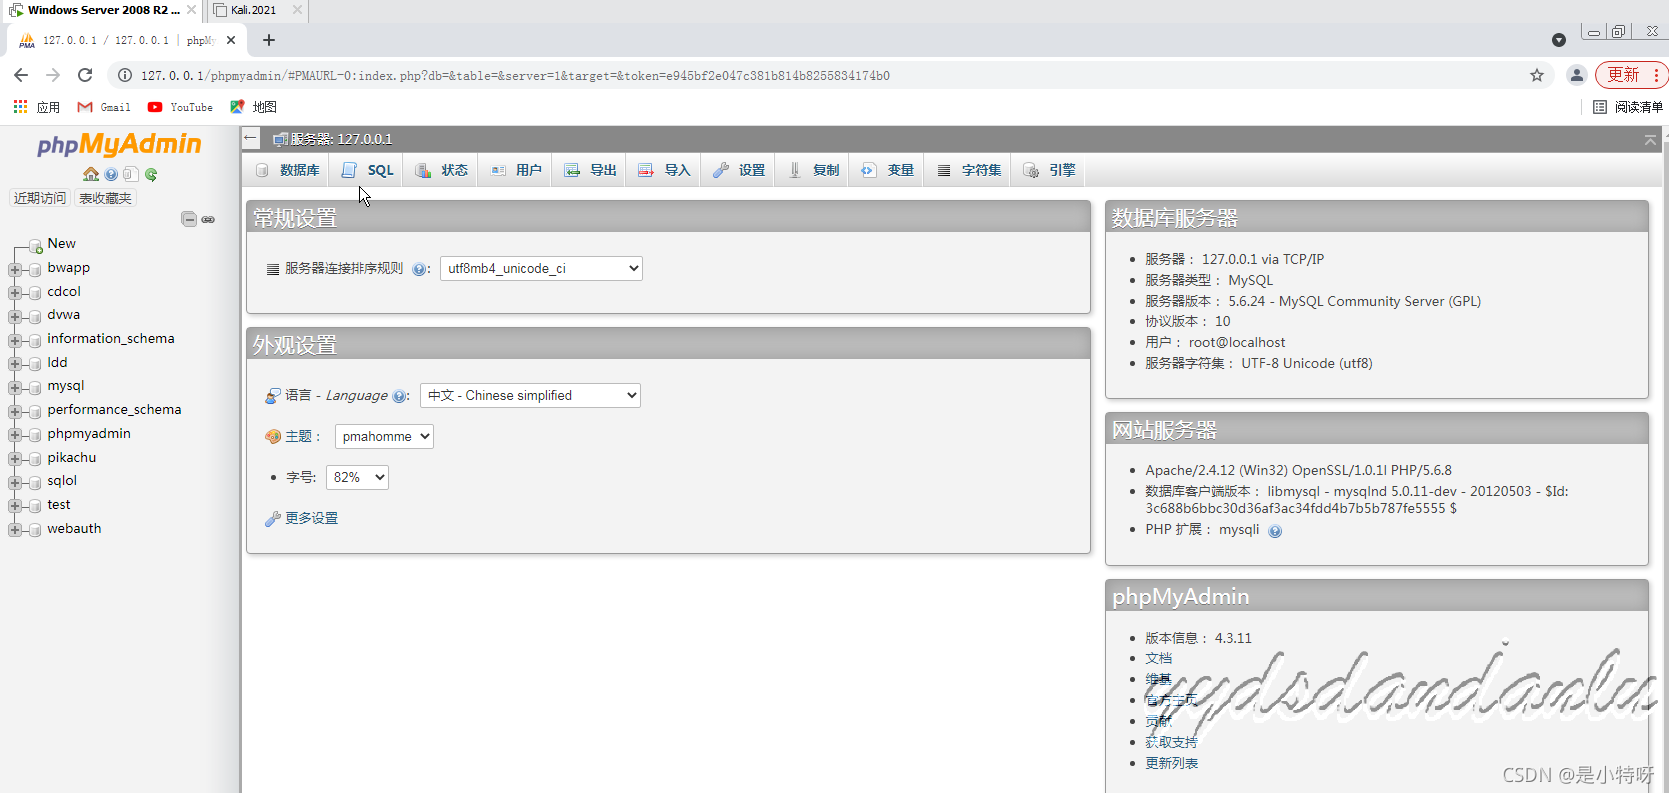1669x793 pixels.
Task: Open the 设置 settings tab
Action: point(739,170)
